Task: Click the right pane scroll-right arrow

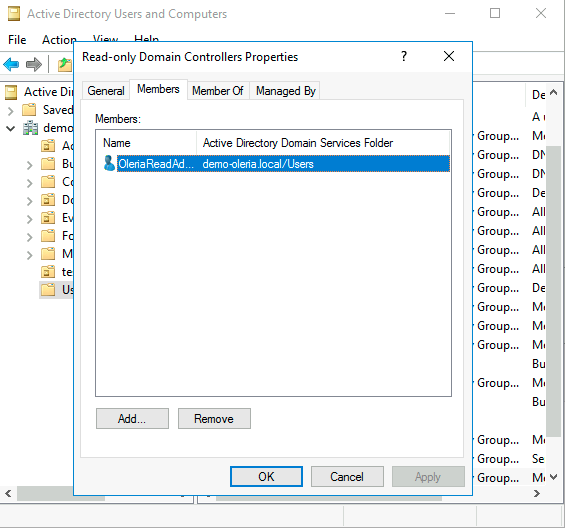Action: (x=537, y=493)
